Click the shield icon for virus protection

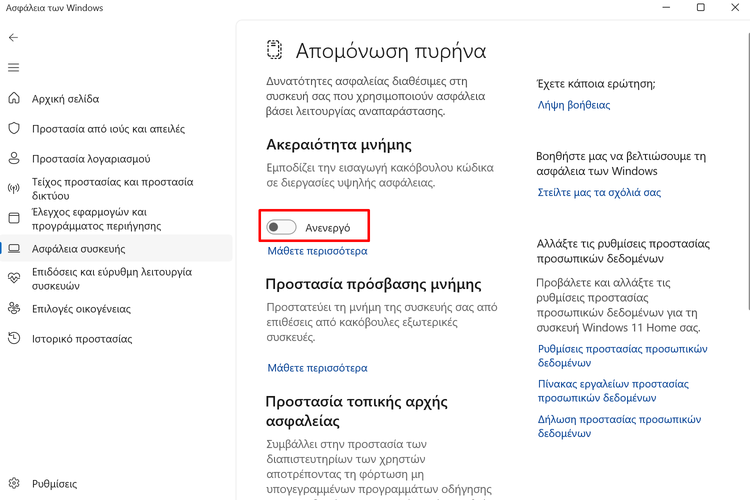coord(14,129)
